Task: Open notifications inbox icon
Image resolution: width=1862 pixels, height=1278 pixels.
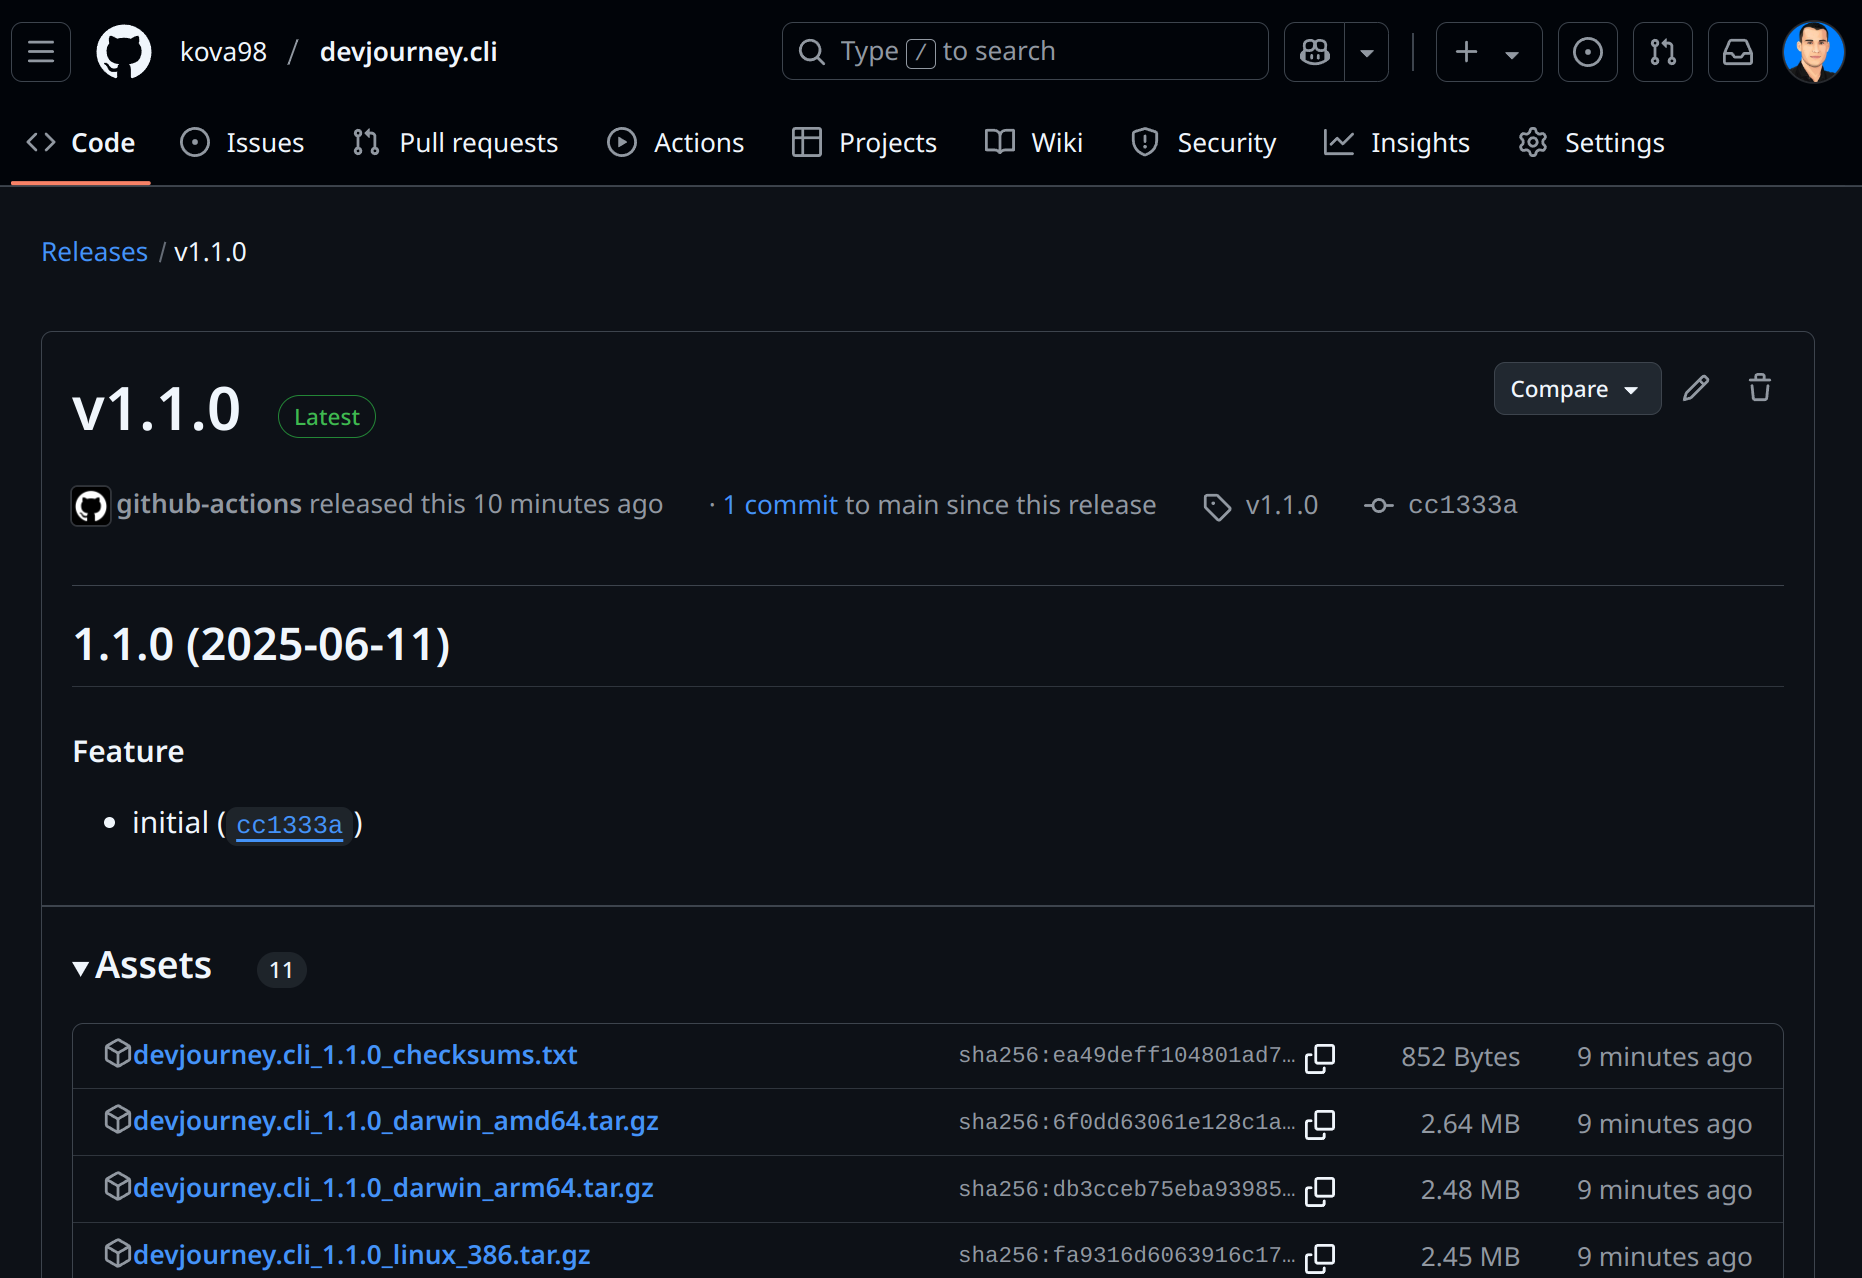Action: [1738, 52]
